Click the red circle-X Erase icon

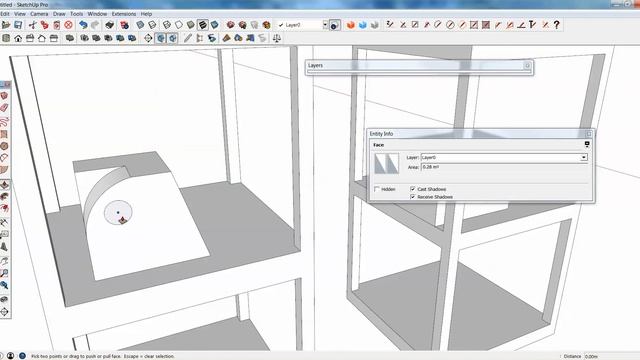pos(68,25)
